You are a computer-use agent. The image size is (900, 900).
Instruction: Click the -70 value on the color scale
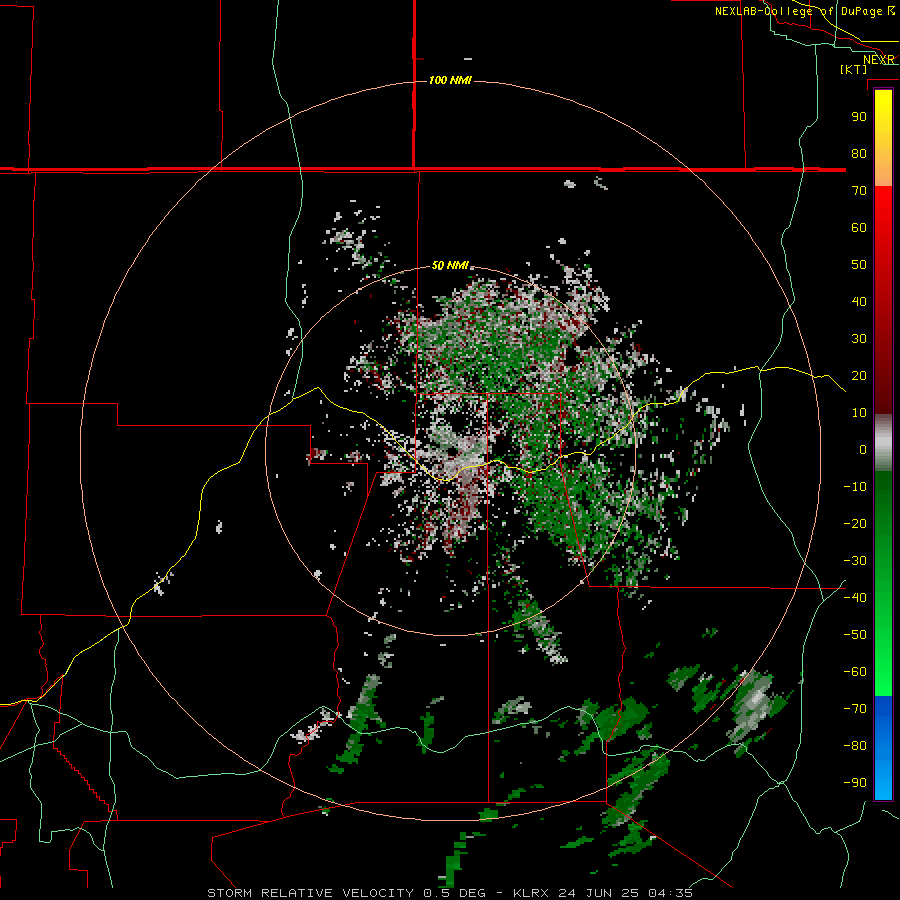coord(855,709)
